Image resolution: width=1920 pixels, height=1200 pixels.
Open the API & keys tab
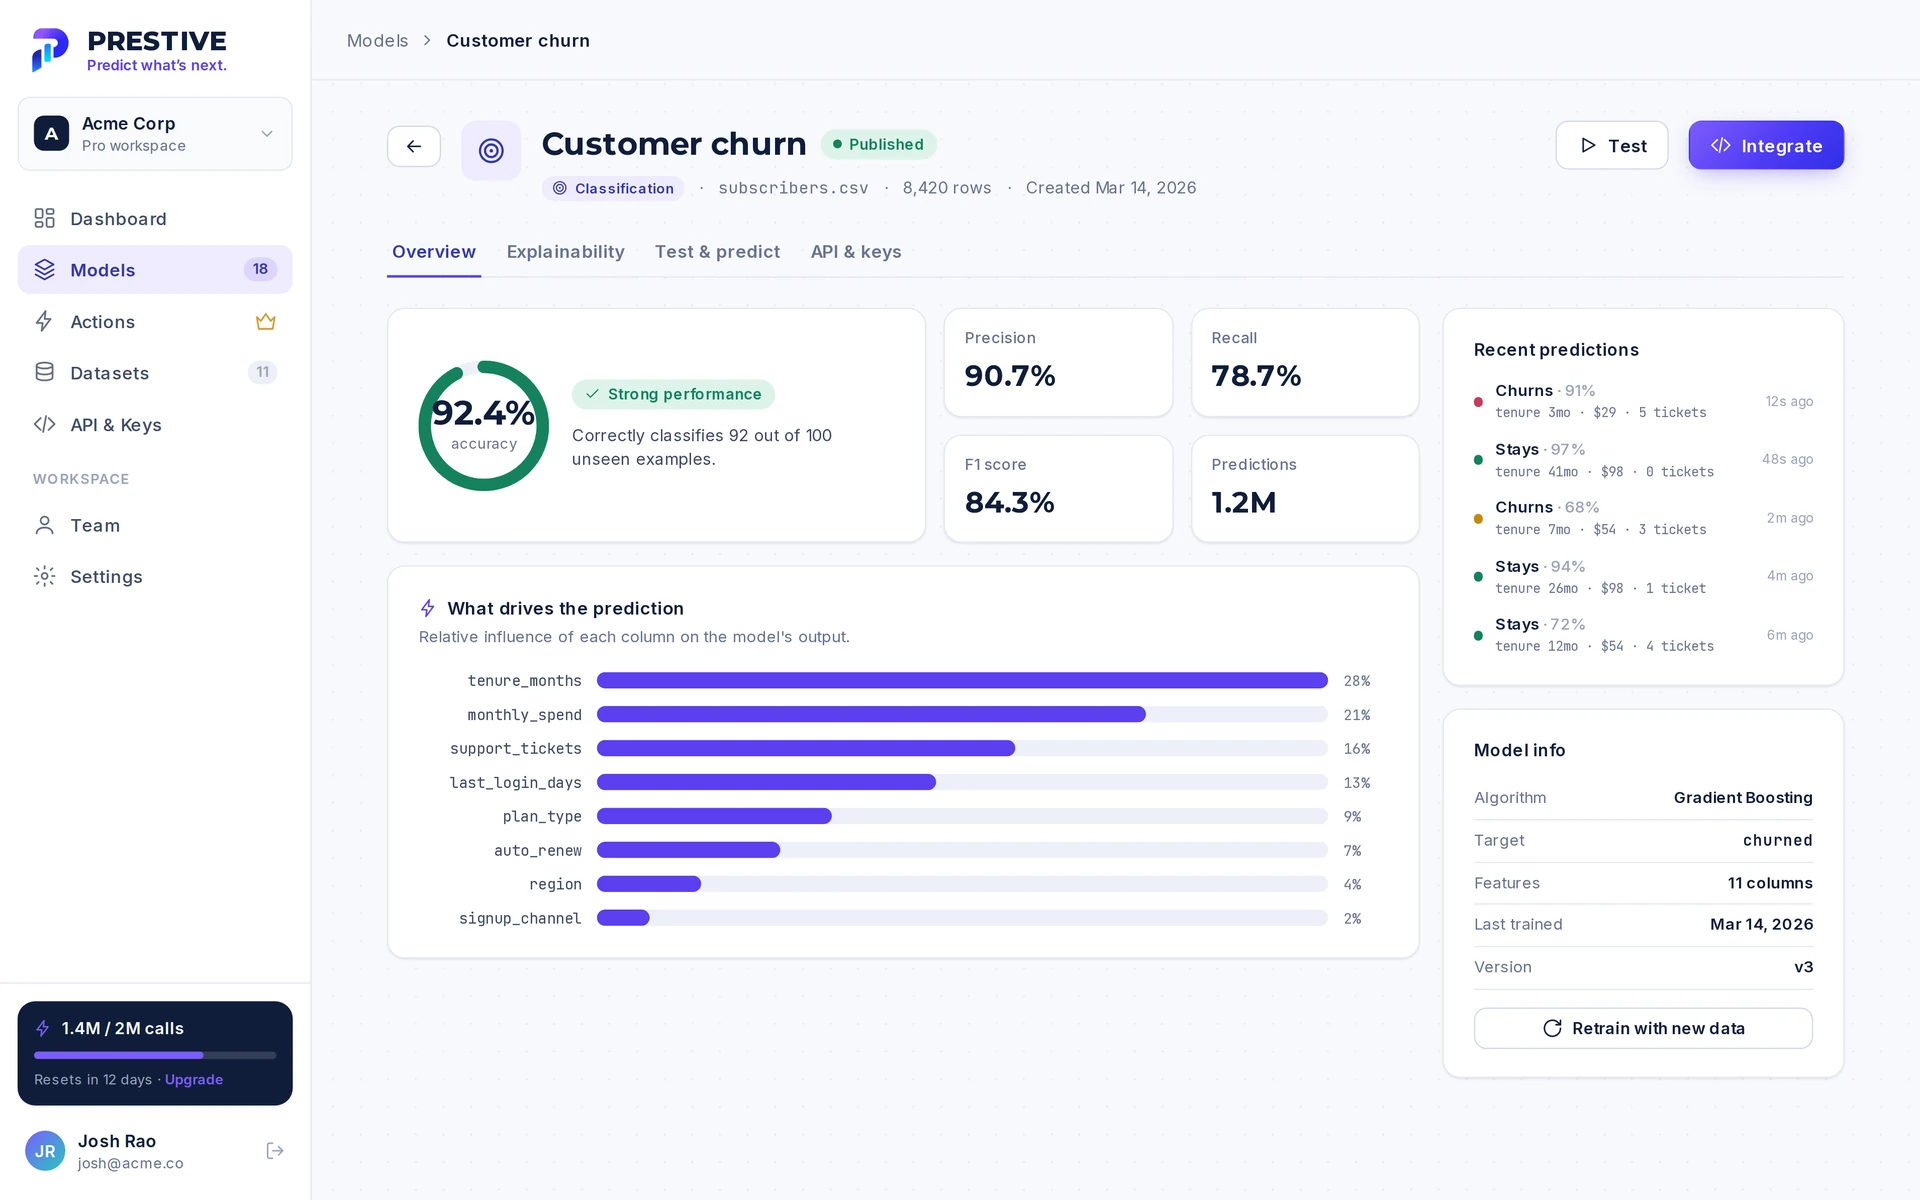point(856,252)
